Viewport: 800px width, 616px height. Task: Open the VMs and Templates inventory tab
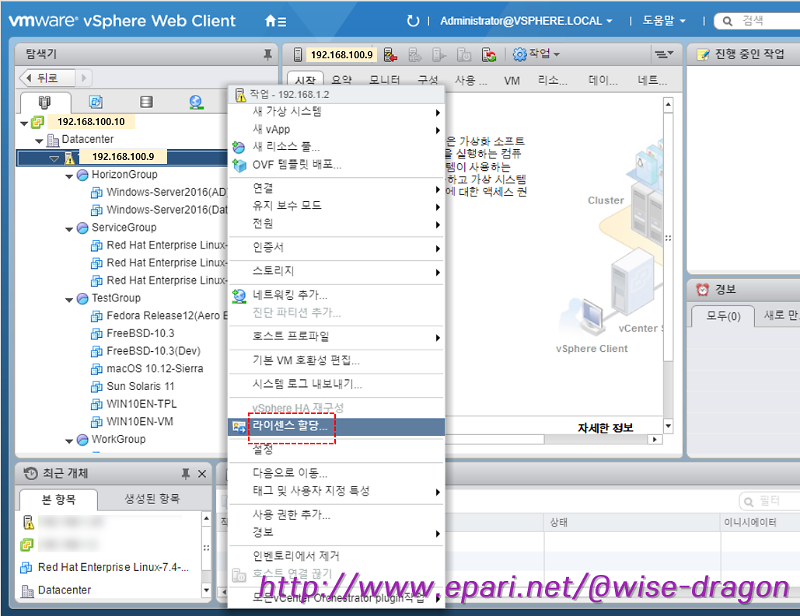[x=95, y=102]
